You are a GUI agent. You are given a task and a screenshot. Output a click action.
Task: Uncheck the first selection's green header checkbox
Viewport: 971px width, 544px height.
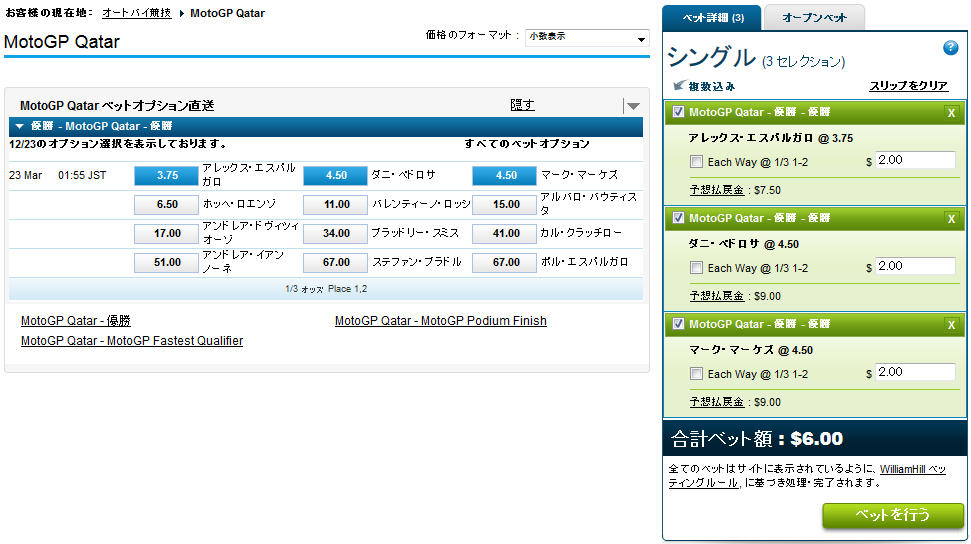(x=679, y=112)
